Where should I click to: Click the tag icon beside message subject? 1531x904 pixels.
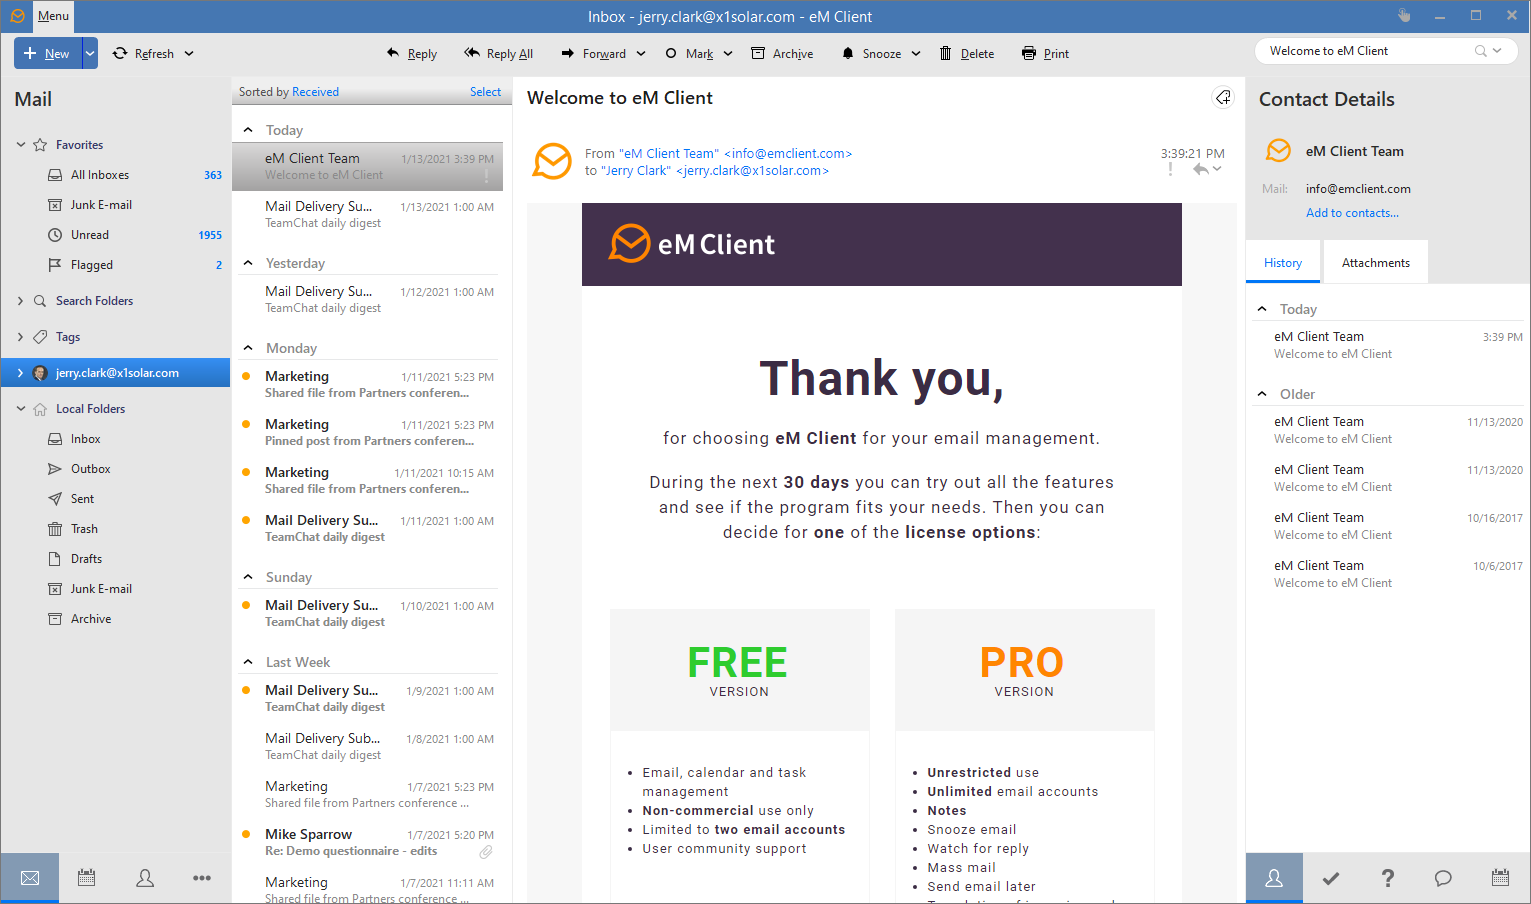1222,97
